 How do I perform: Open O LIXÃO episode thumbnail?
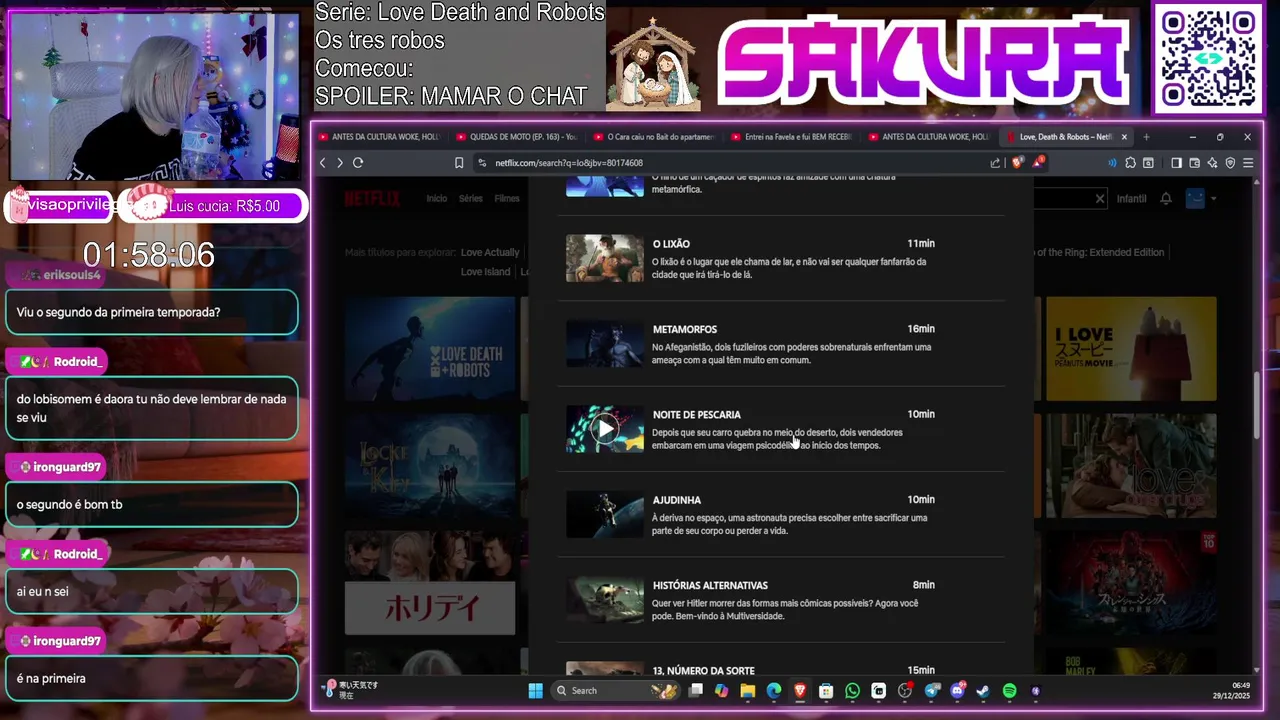[605, 258]
